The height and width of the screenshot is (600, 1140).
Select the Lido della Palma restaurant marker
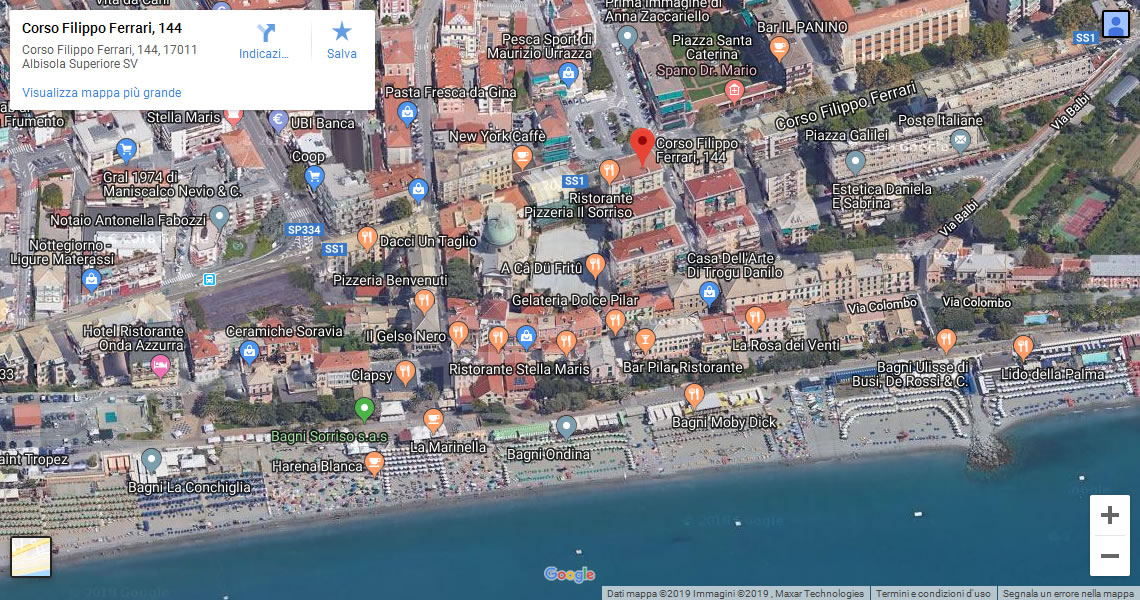click(1023, 349)
